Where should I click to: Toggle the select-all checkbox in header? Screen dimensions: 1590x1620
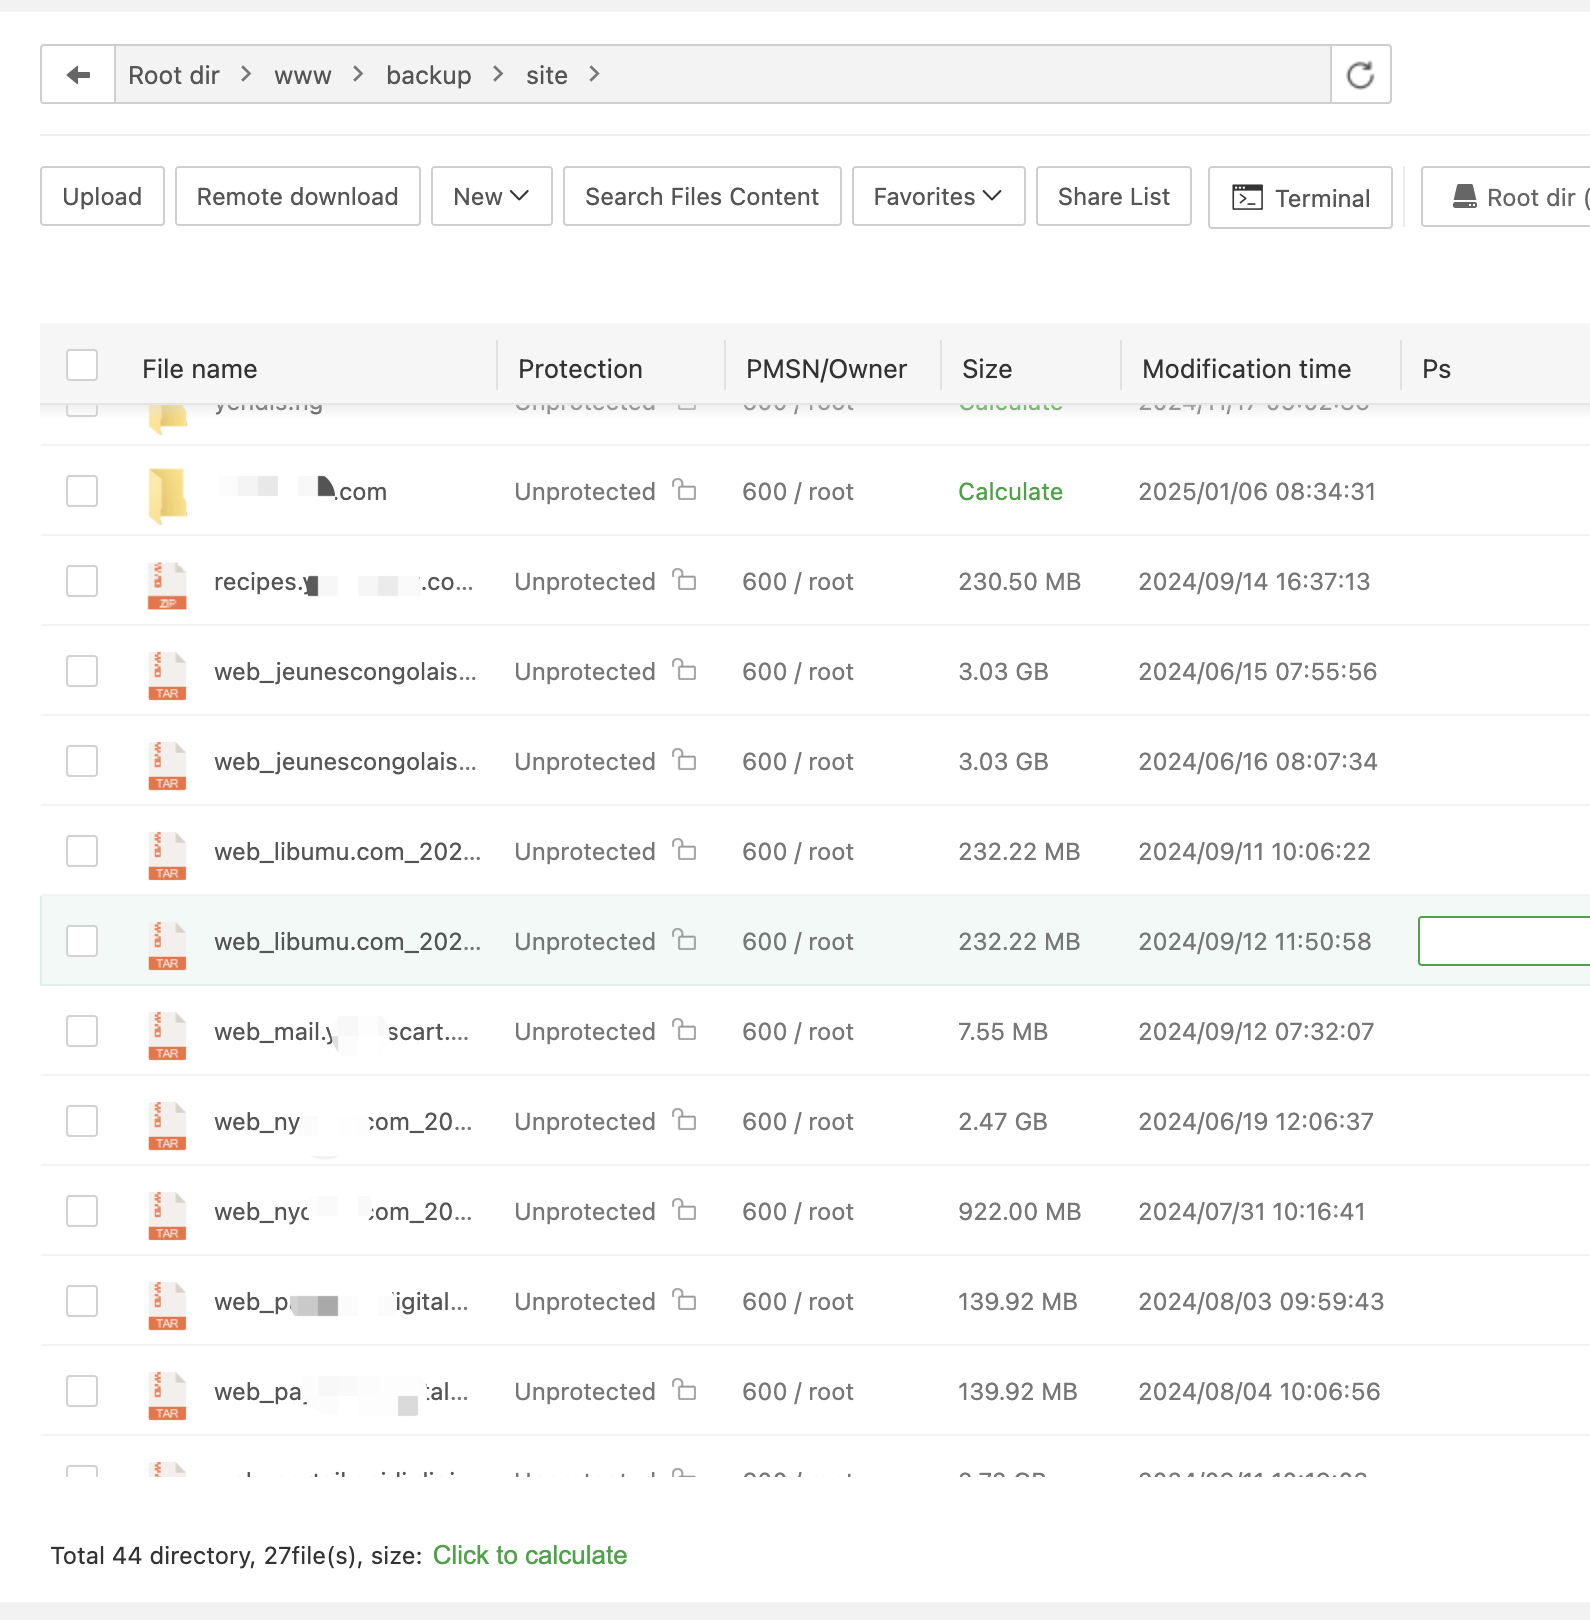(82, 366)
